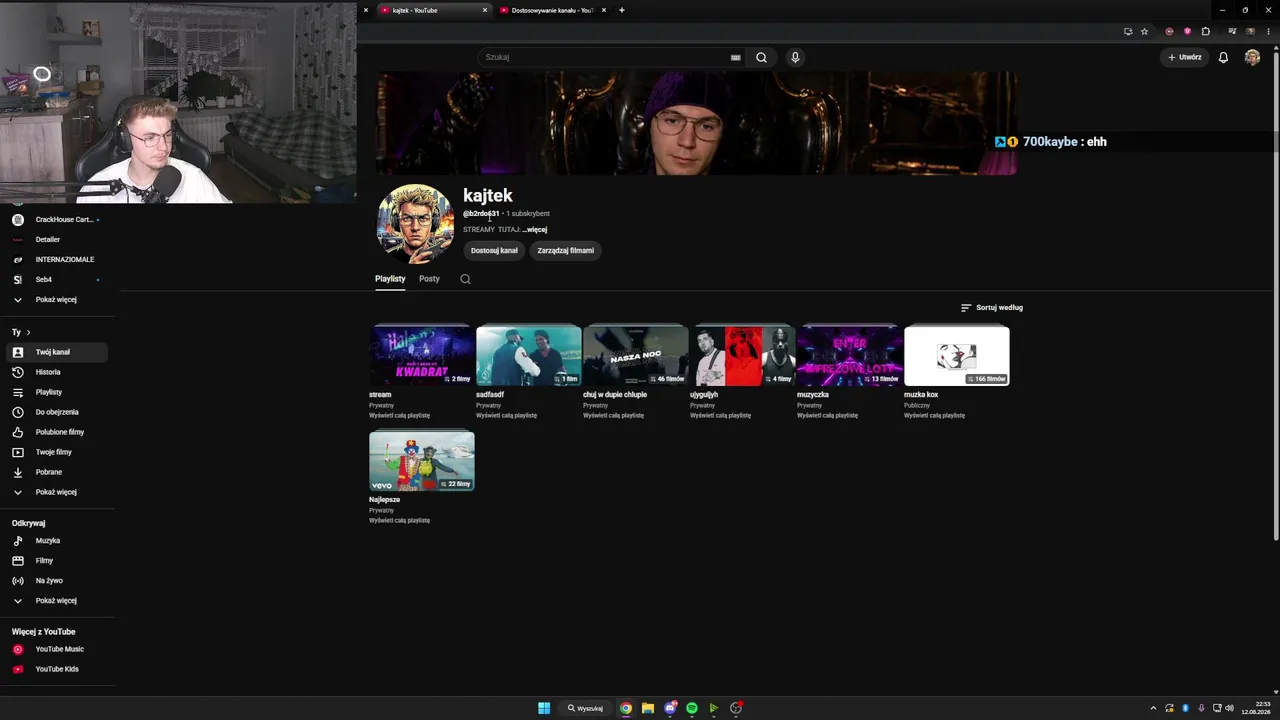Bookmark this page with the star icon
This screenshot has width=1280, height=720.
tap(1144, 31)
